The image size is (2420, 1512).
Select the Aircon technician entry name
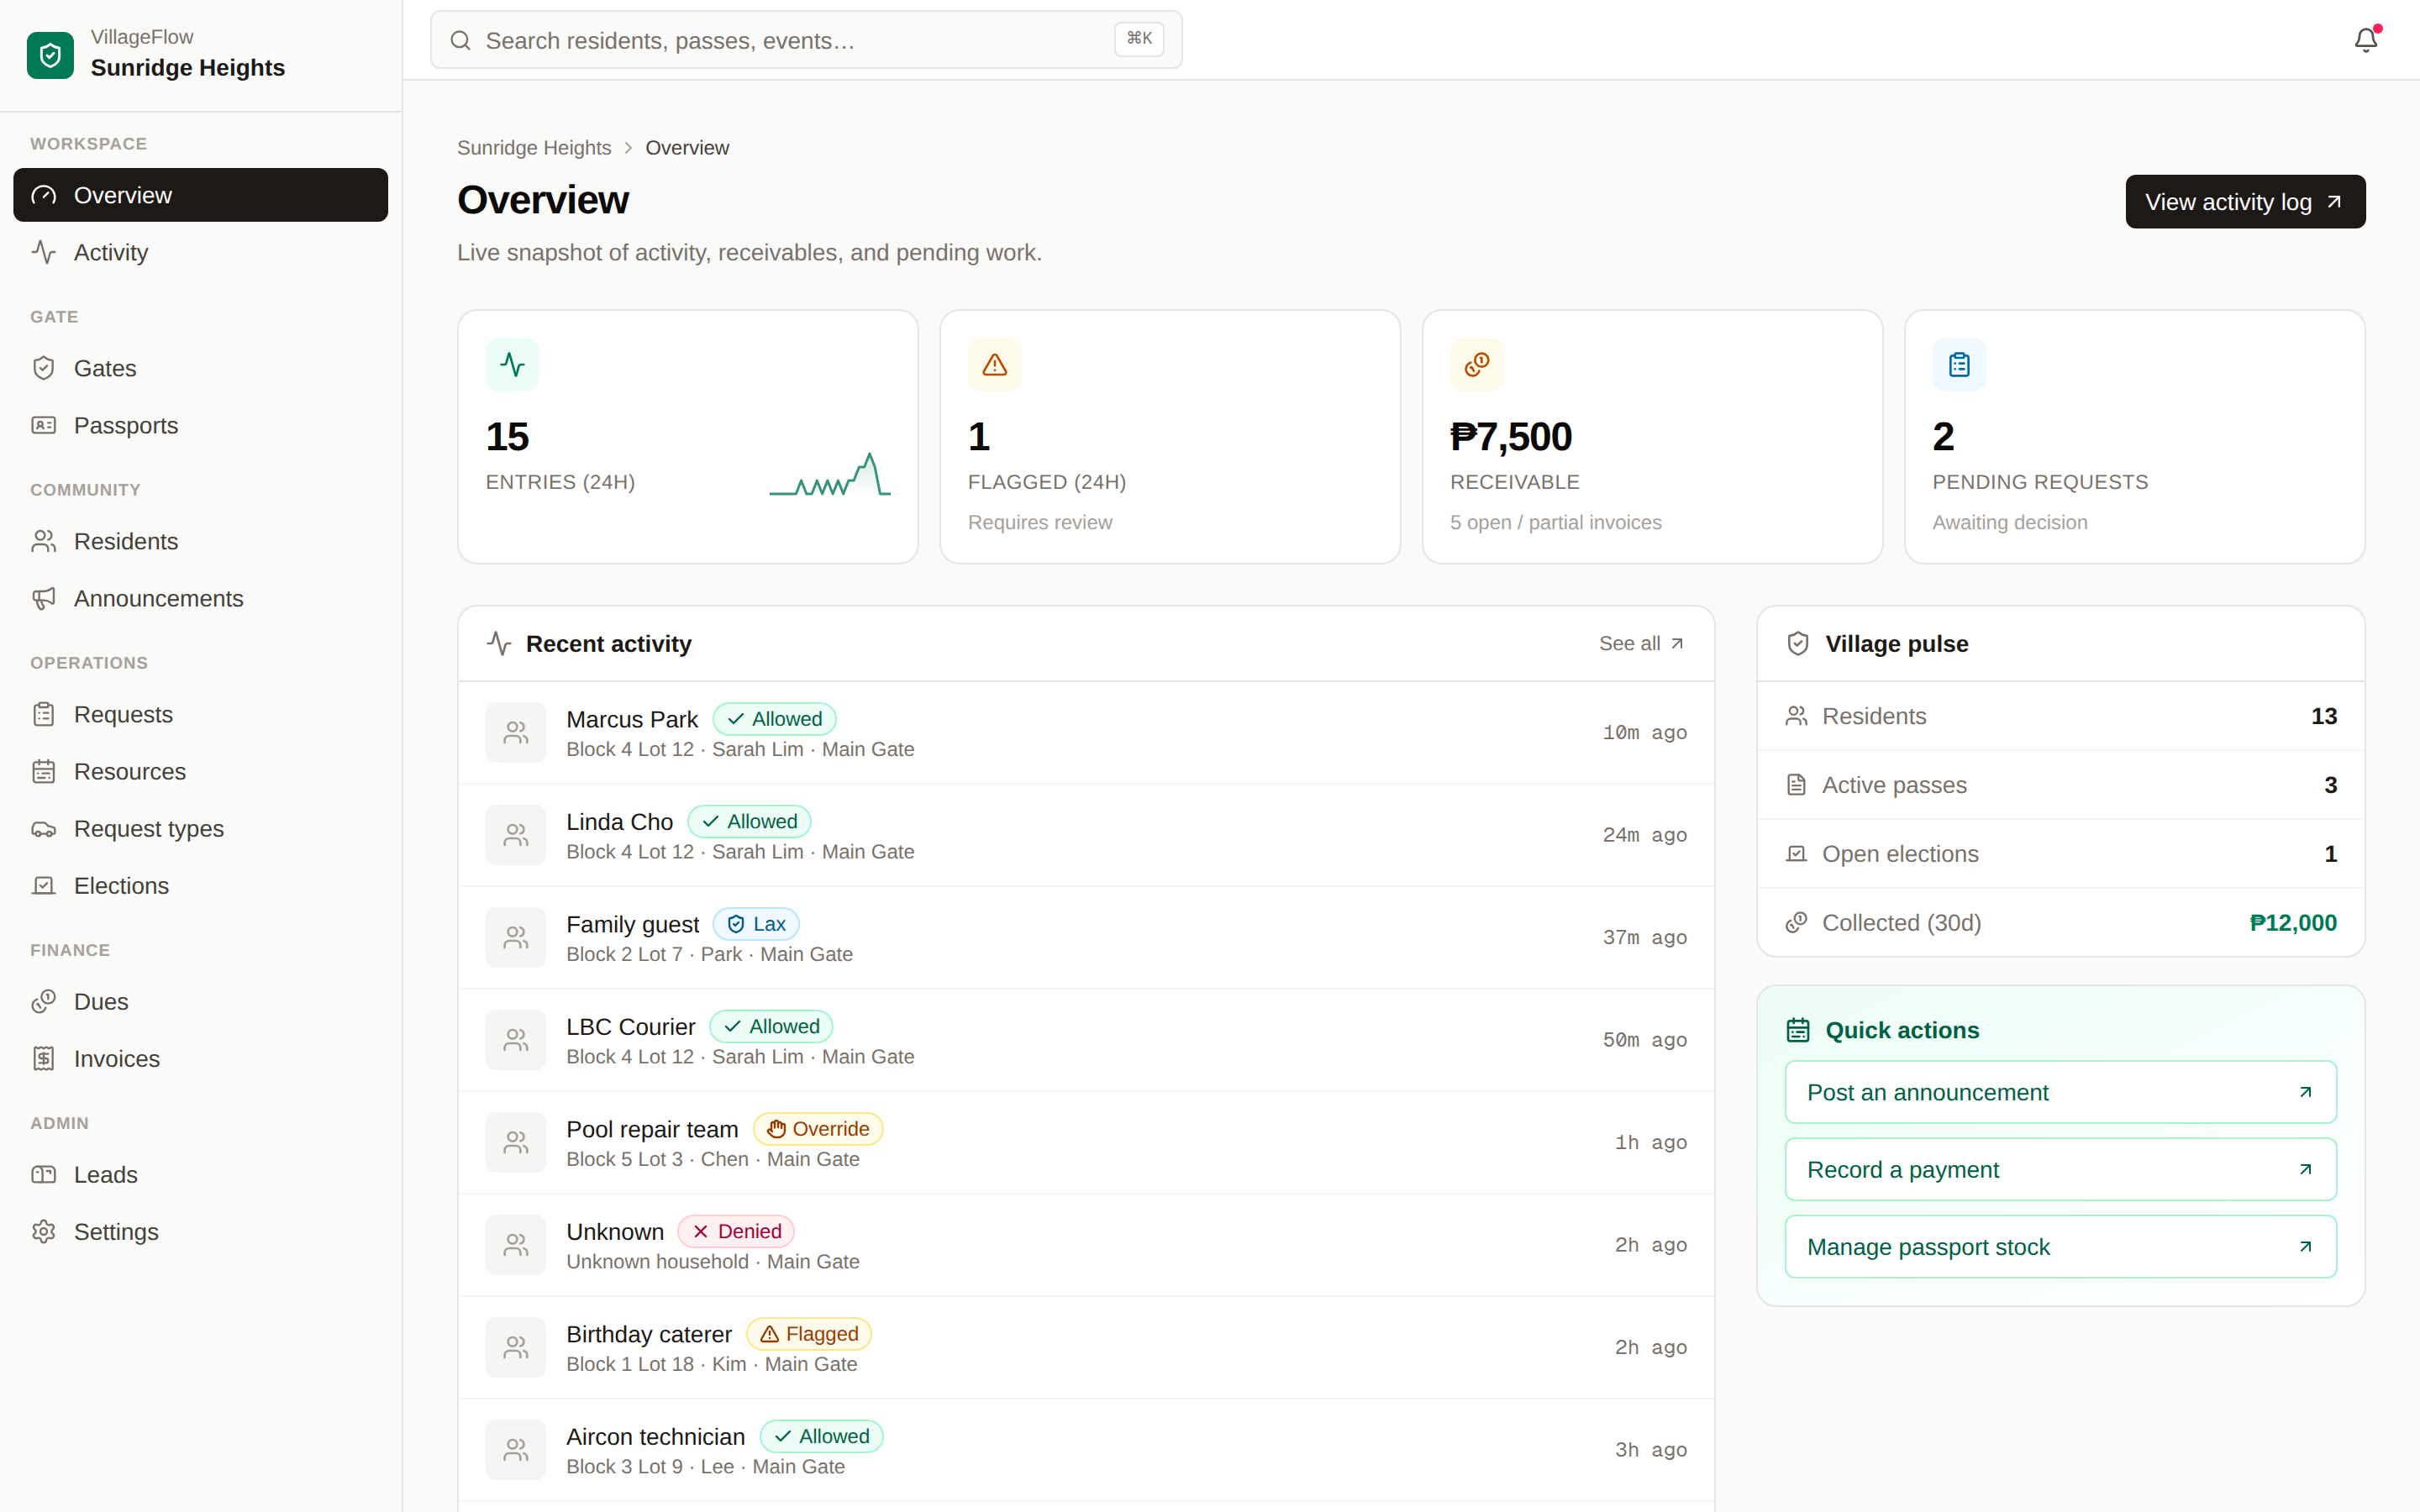point(655,1437)
